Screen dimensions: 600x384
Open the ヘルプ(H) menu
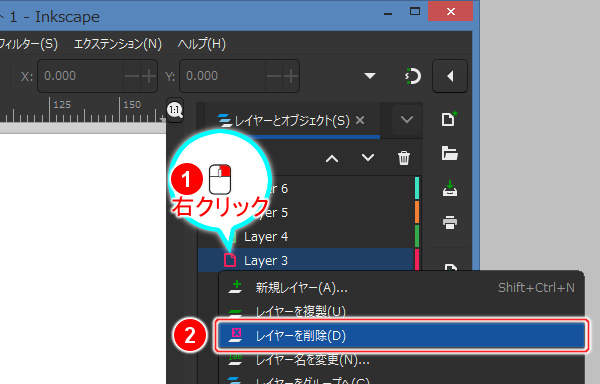click(202, 44)
